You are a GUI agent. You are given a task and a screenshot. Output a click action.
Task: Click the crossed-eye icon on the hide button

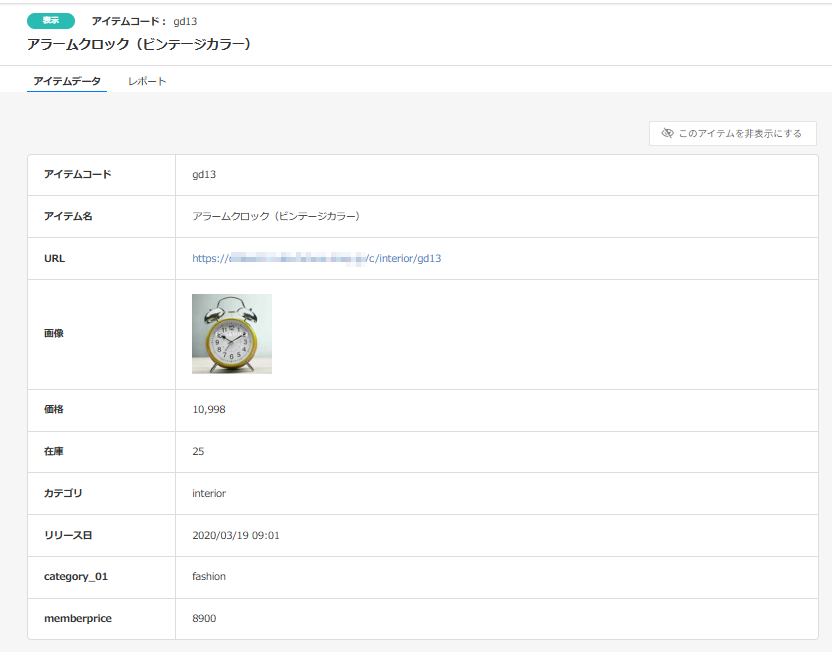click(667, 133)
